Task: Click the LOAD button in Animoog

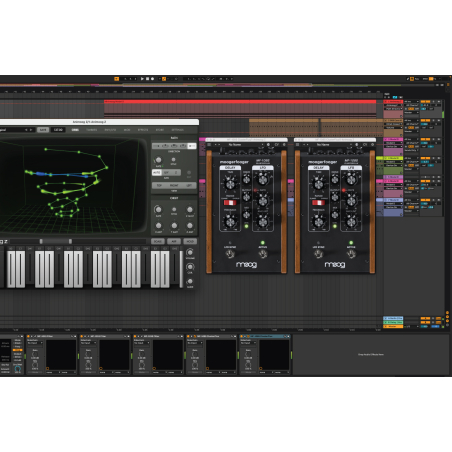Action: click(x=58, y=130)
